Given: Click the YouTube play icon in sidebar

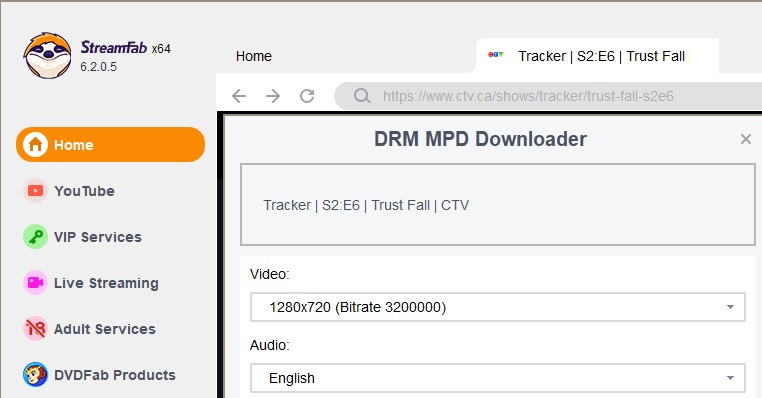Looking at the screenshot, I should click(x=35, y=190).
